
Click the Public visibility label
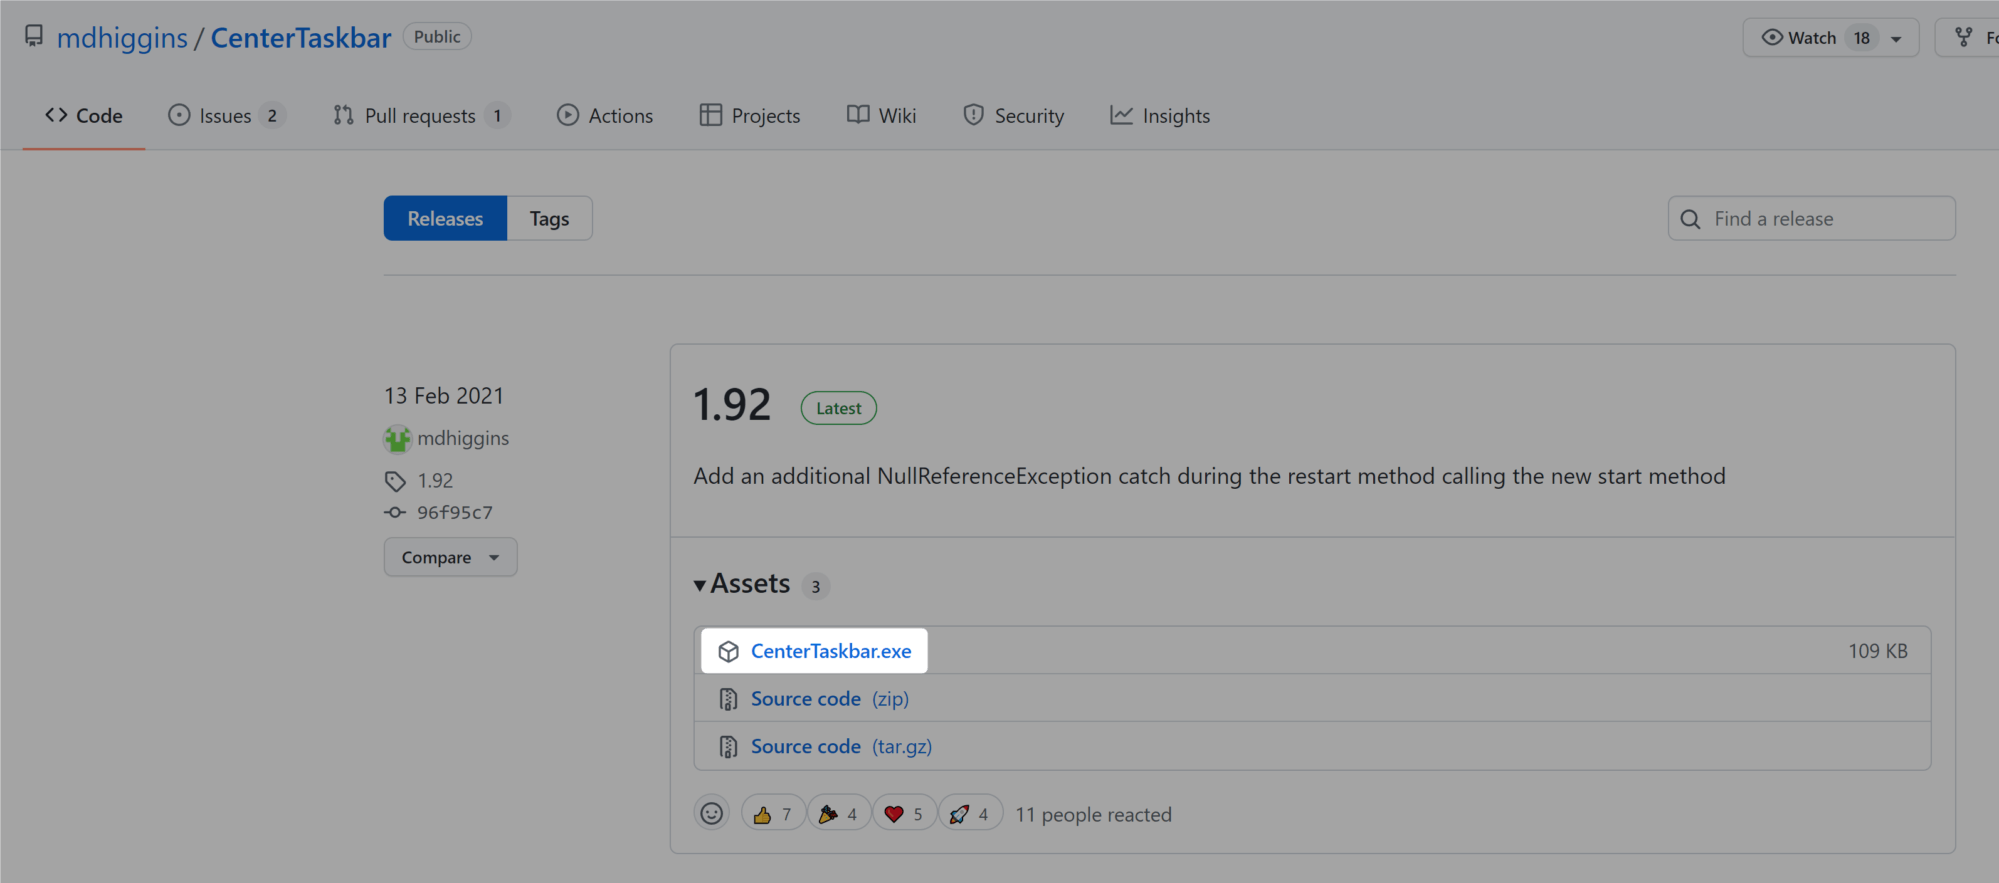437,37
